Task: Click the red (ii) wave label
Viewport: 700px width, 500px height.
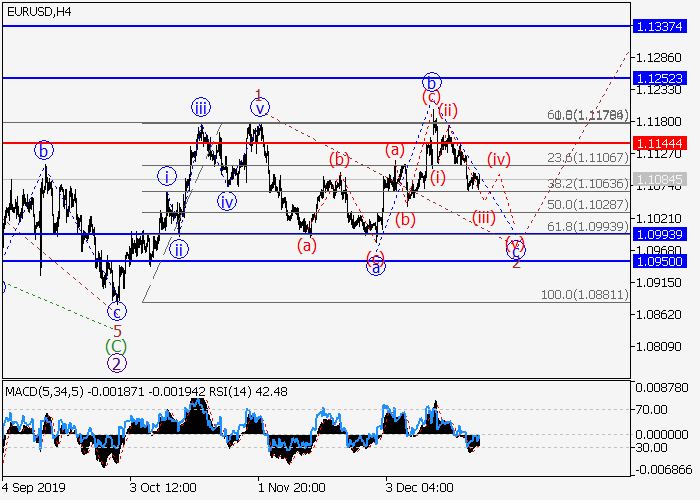Action: (x=447, y=110)
